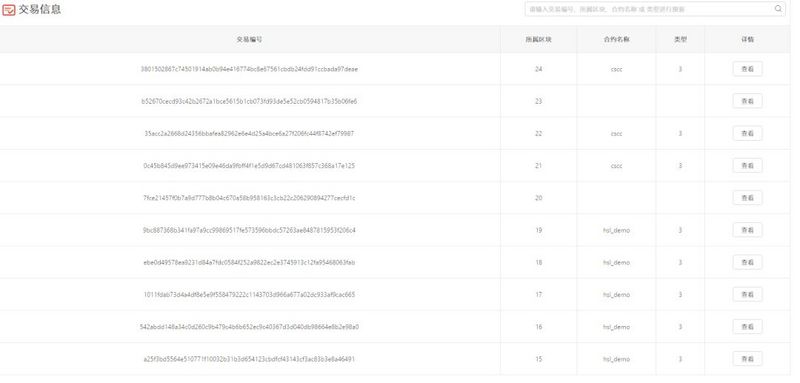Open 查看 details for block 22

pos(747,134)
